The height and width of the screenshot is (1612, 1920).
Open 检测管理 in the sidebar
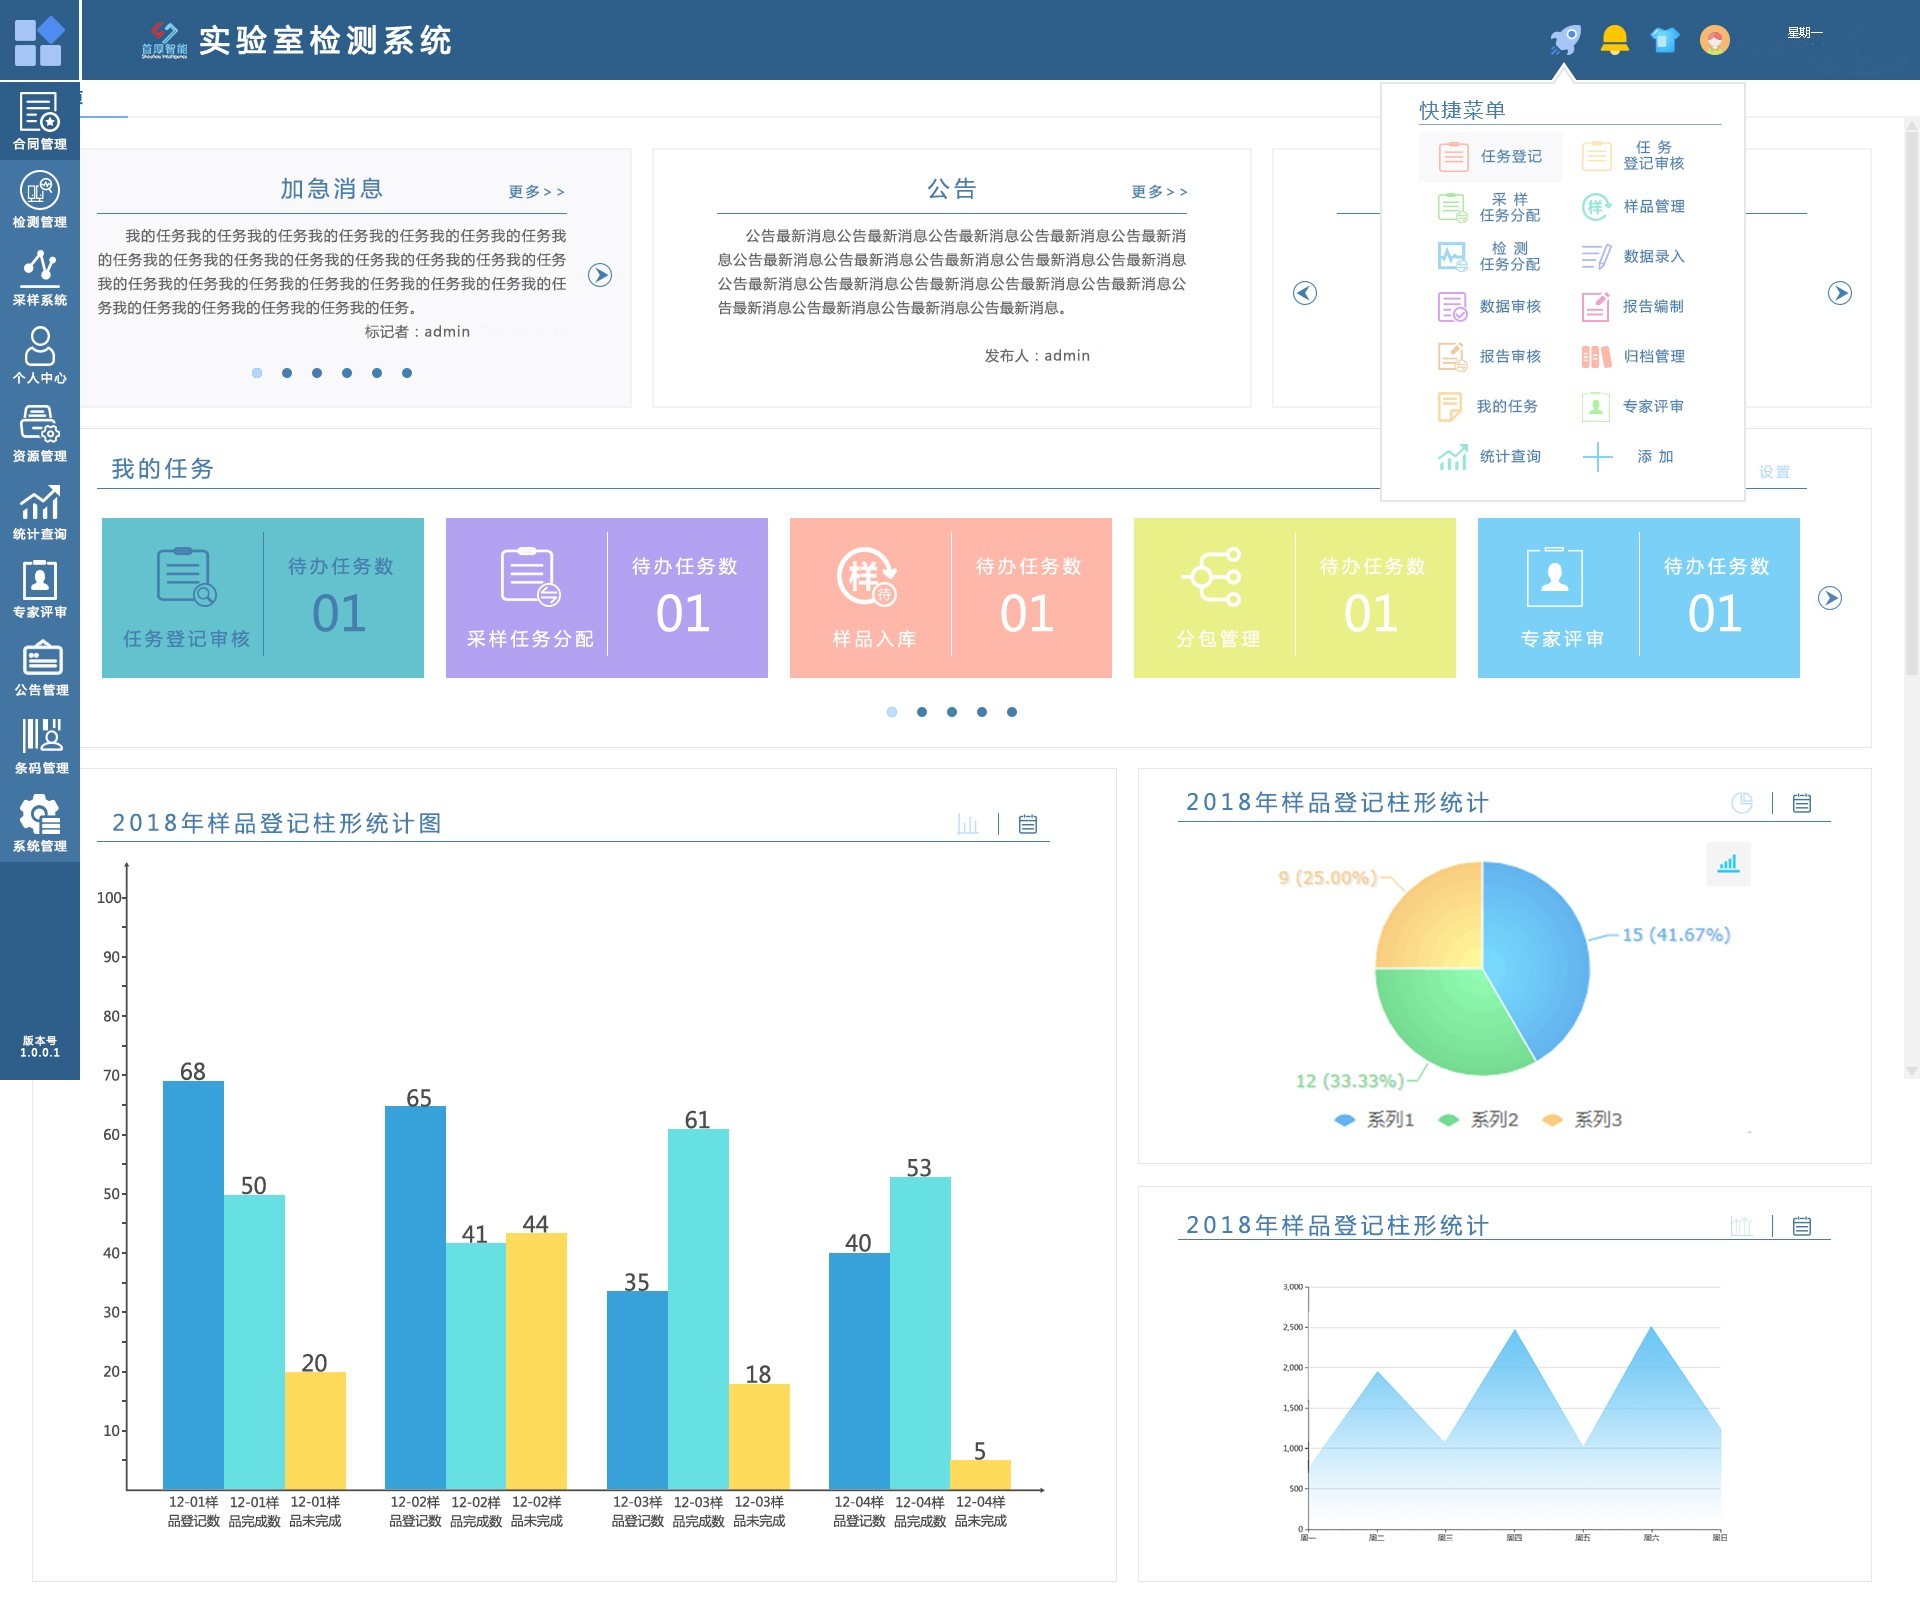point(40,199)
